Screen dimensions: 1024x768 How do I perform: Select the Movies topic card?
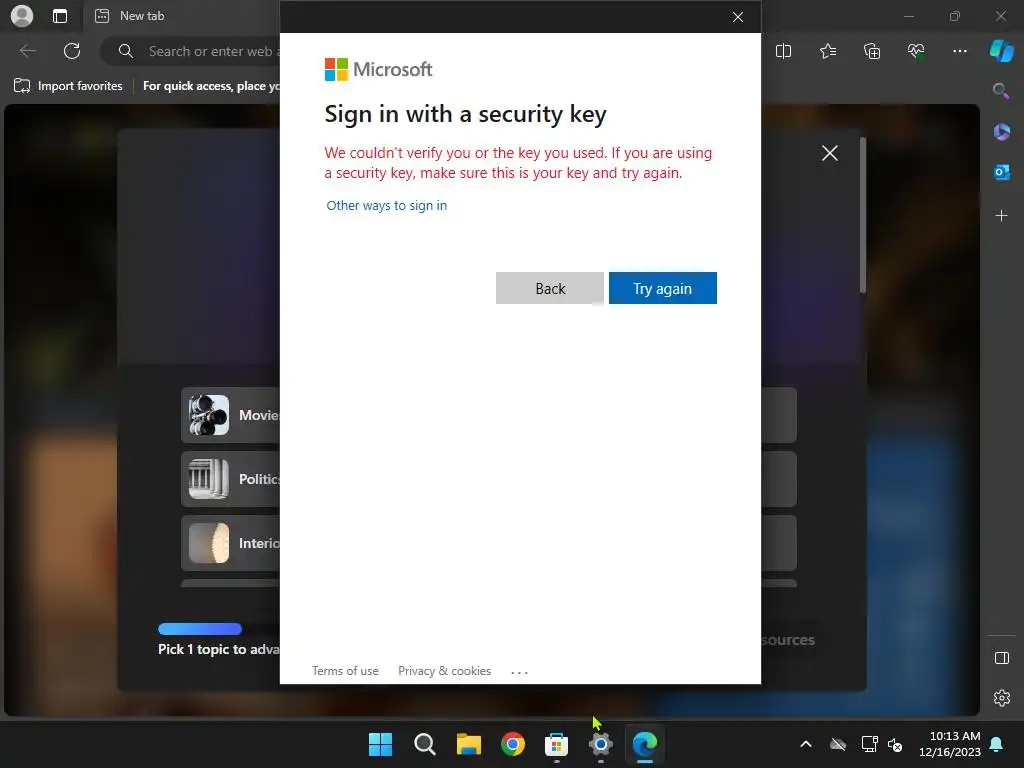click(231, 415)
